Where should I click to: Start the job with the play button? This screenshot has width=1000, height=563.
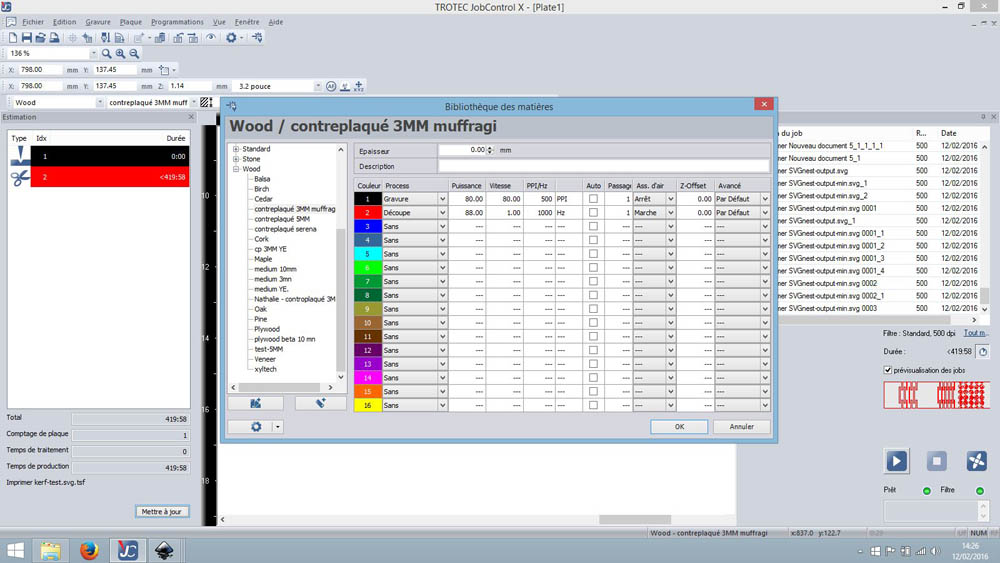(x=896, y=460)
